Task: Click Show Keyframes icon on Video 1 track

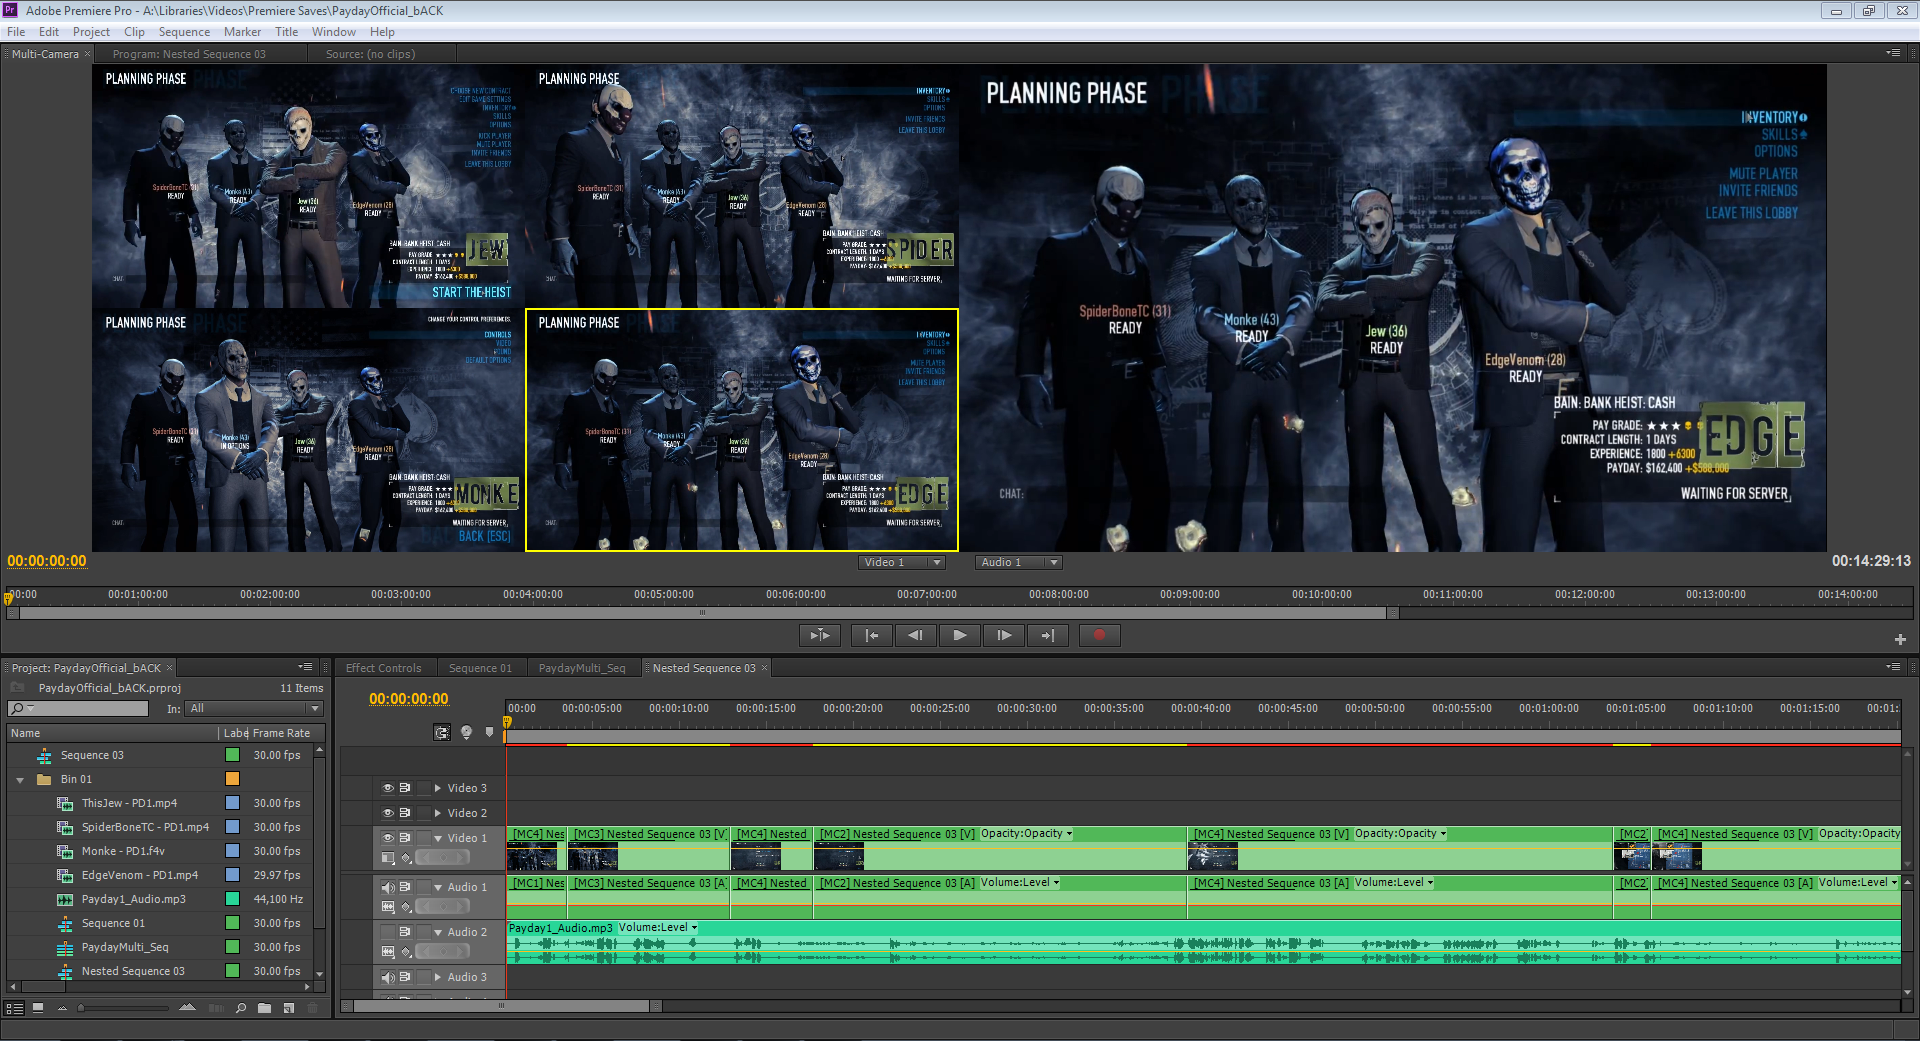Action: 406,858
